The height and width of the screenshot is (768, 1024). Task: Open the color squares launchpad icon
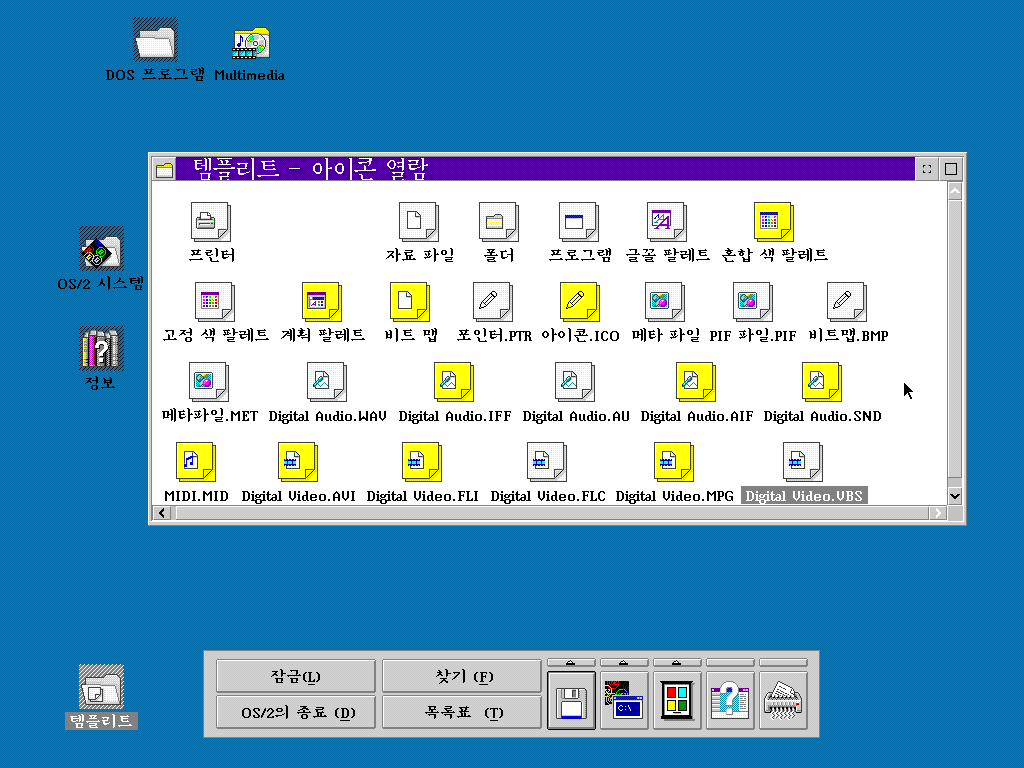pos(677,701)
